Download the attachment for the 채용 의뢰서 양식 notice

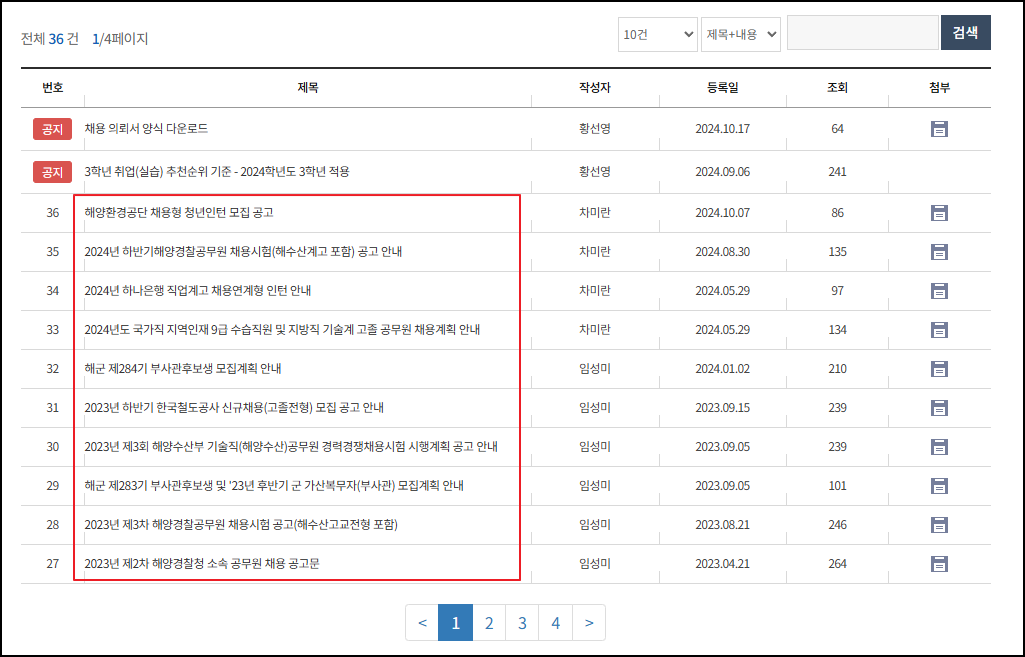point(938,128)
